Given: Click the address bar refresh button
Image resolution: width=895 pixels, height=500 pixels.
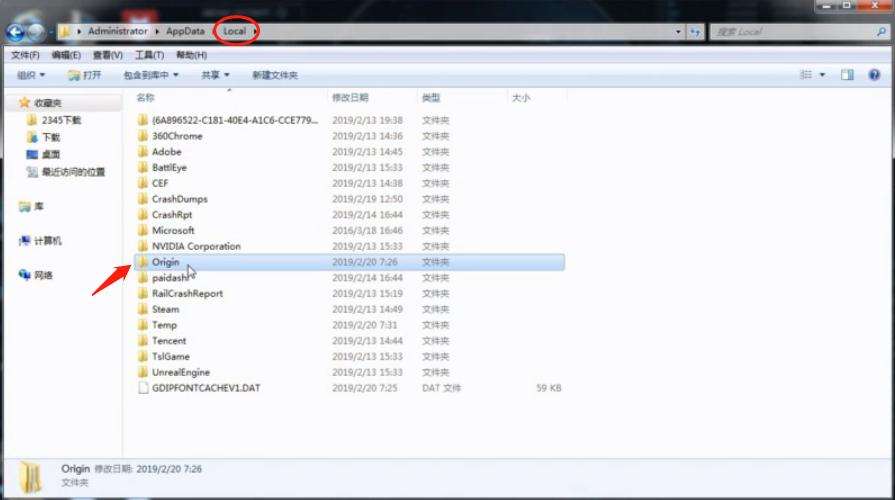Looking at the screenshot, I should coord(695,32).
